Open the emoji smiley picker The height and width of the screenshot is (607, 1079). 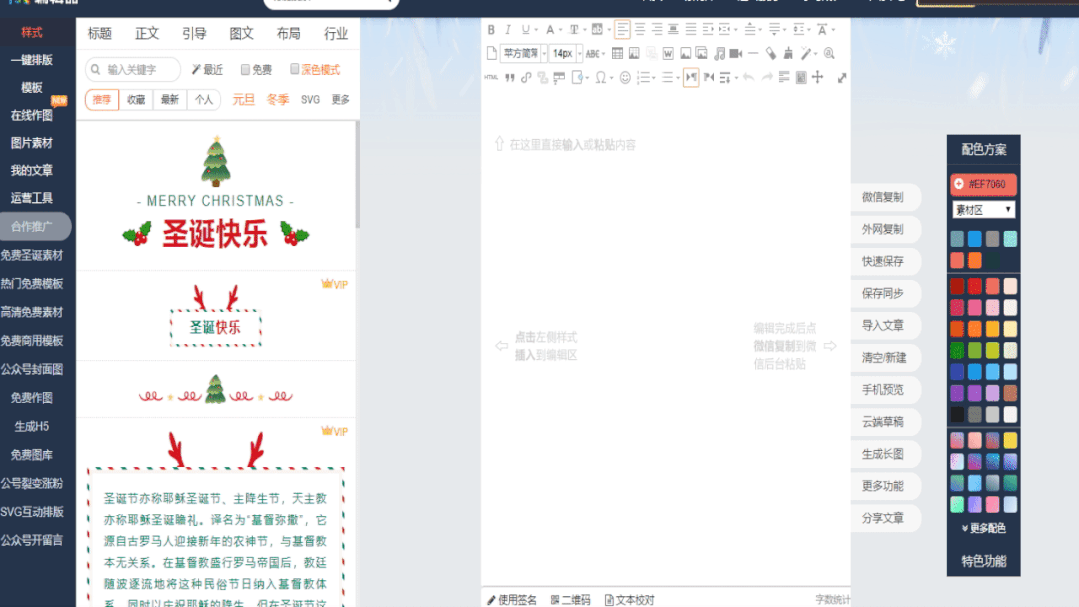(x=625, y=77)
